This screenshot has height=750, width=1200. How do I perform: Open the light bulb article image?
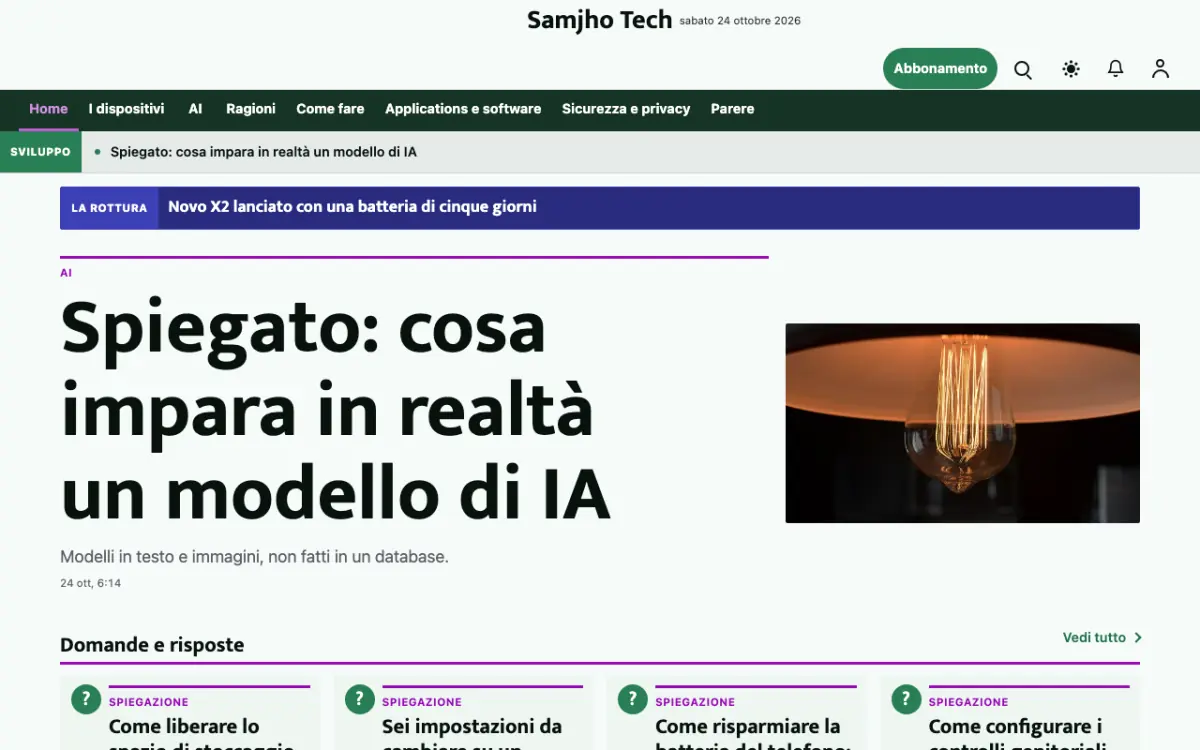962,423
